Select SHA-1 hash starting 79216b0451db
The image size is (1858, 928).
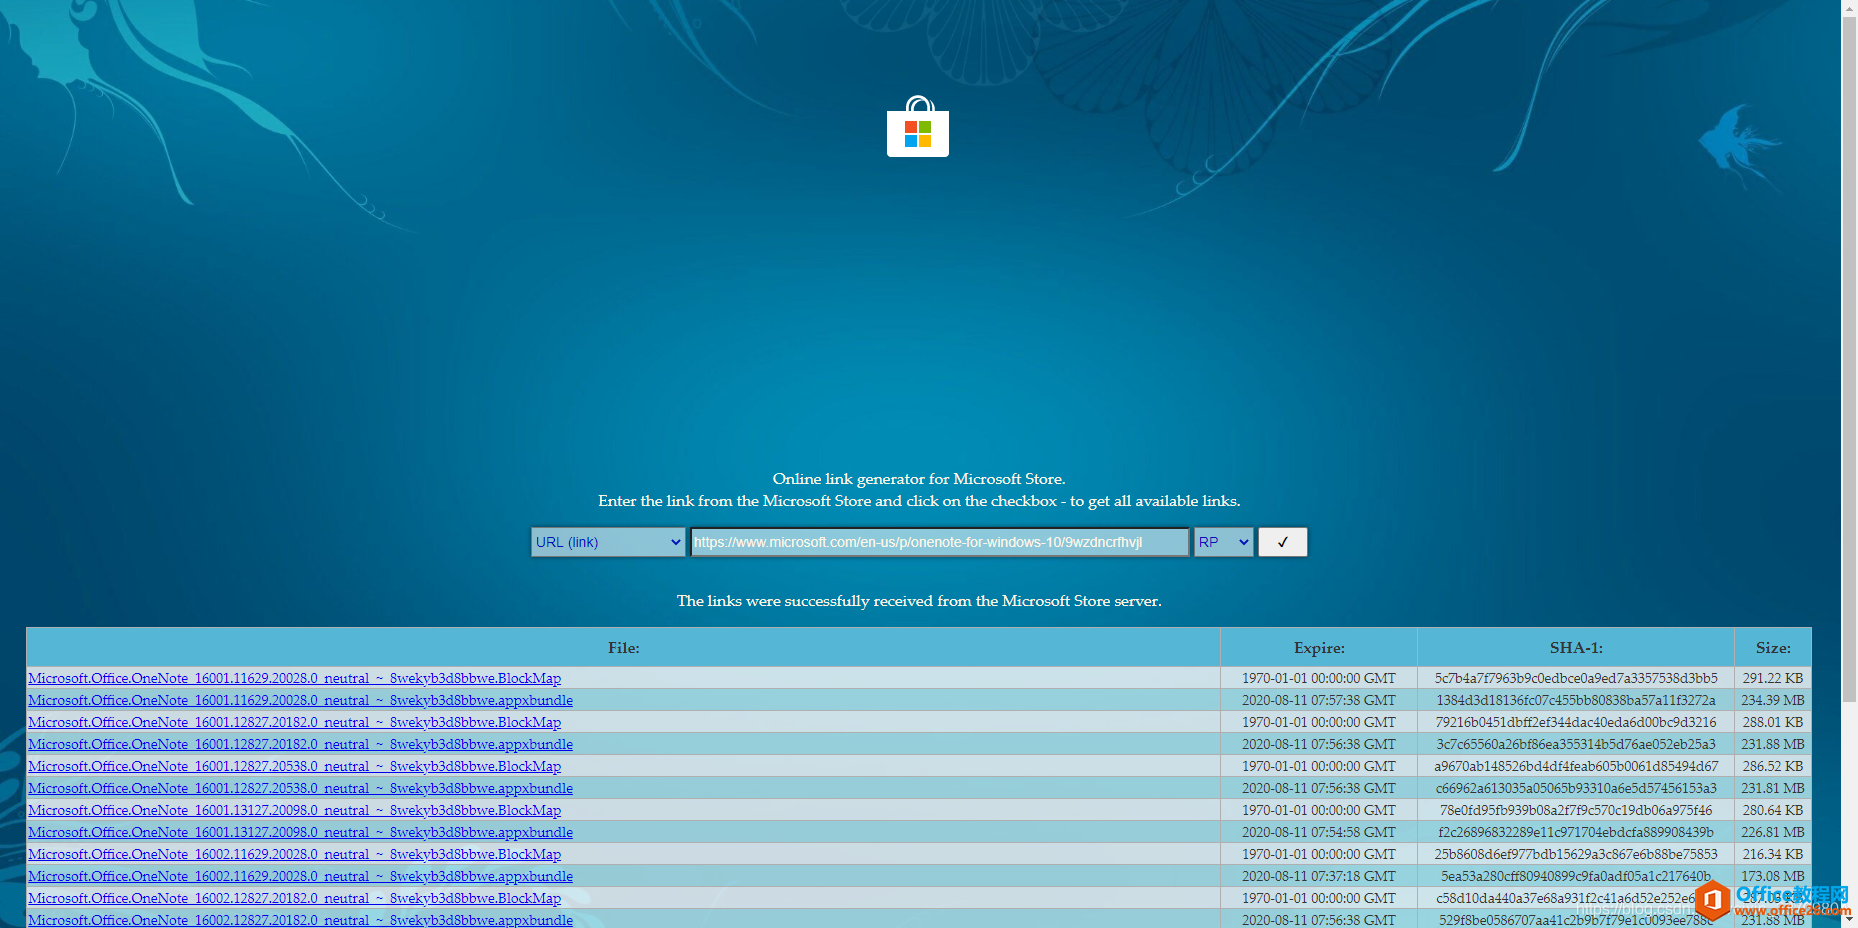[x=1576, y=722]
